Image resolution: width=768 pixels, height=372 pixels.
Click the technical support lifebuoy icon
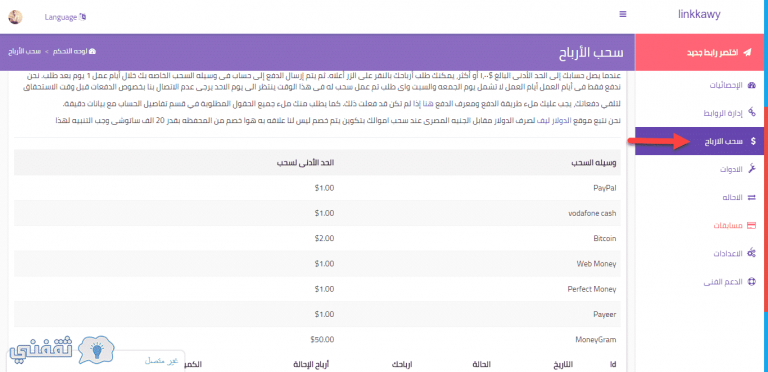click(752, 282)
